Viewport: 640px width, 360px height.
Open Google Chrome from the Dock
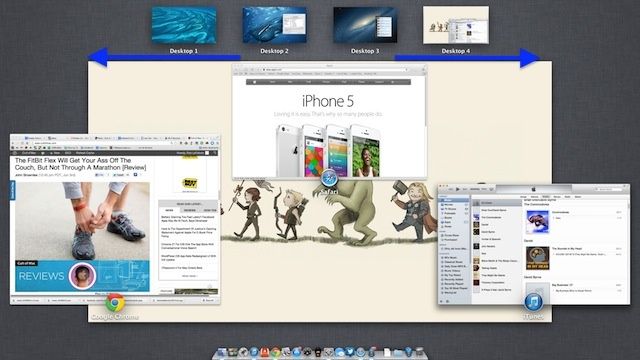[x=276, y=353]
